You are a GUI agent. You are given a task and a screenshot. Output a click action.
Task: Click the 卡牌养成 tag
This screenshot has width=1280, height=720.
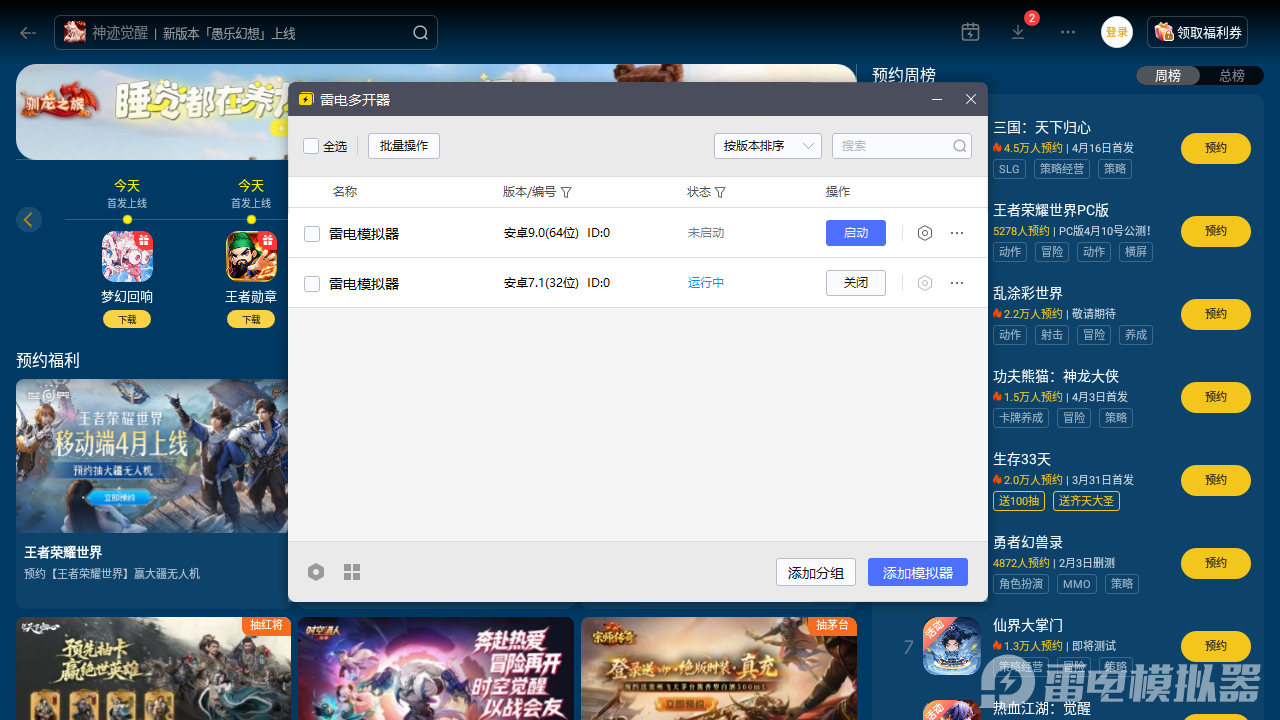[x=1022, y=418]
